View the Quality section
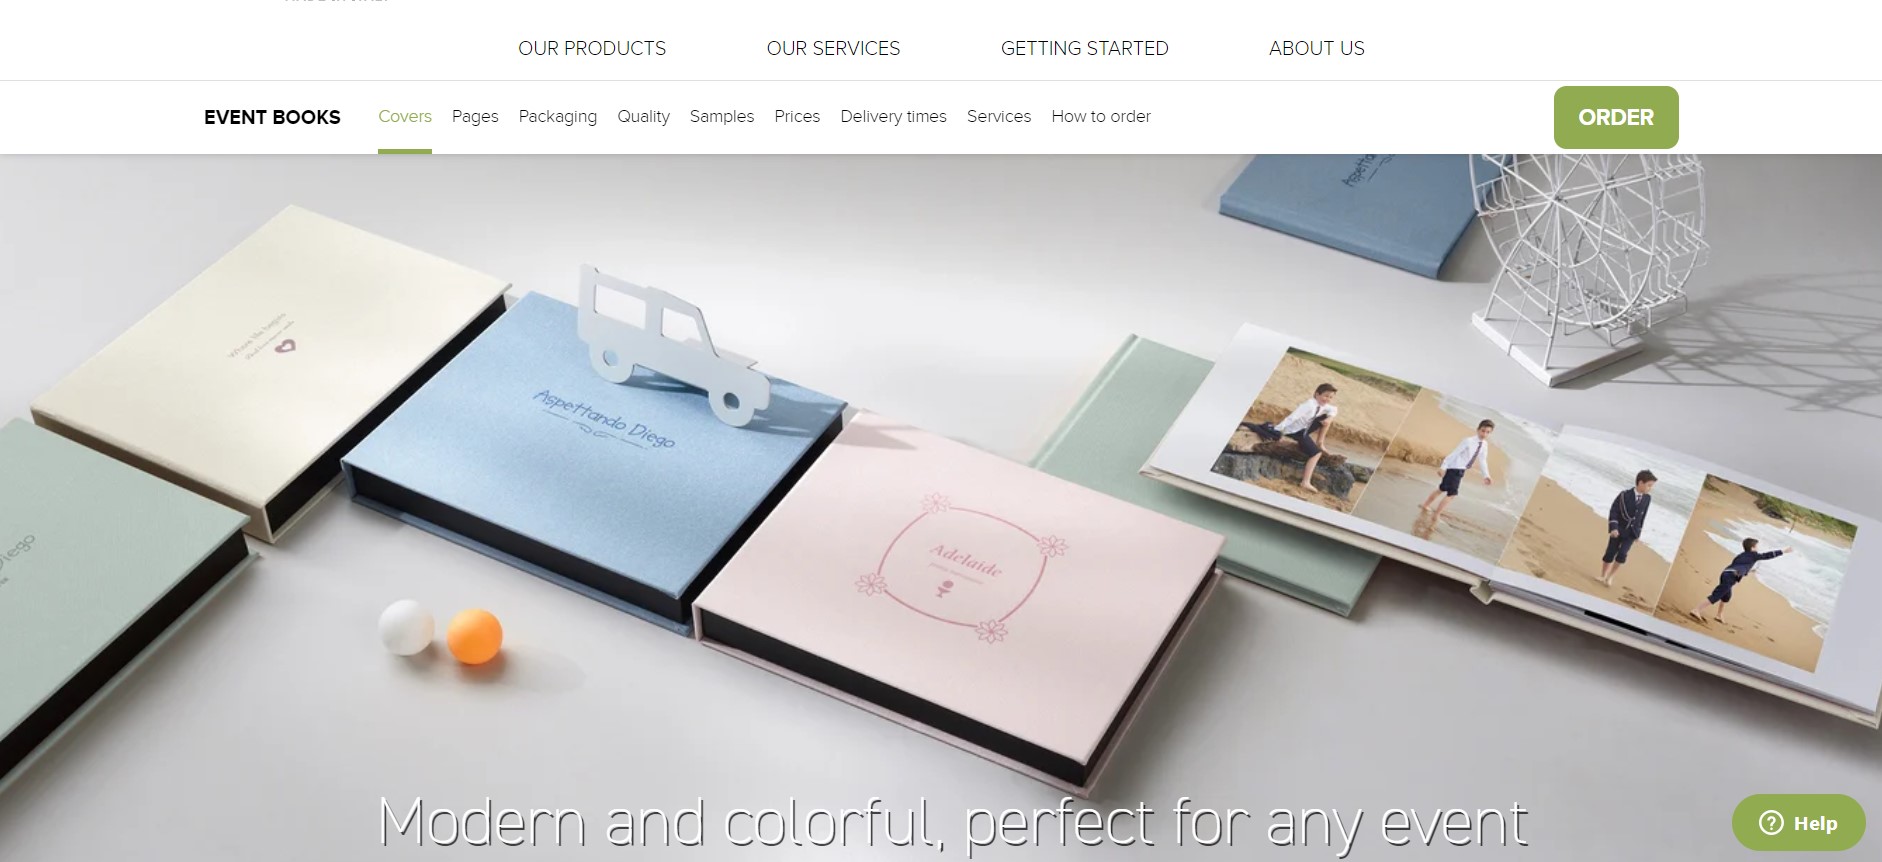This screenshot has height=862, width=1882. [643, 116]
